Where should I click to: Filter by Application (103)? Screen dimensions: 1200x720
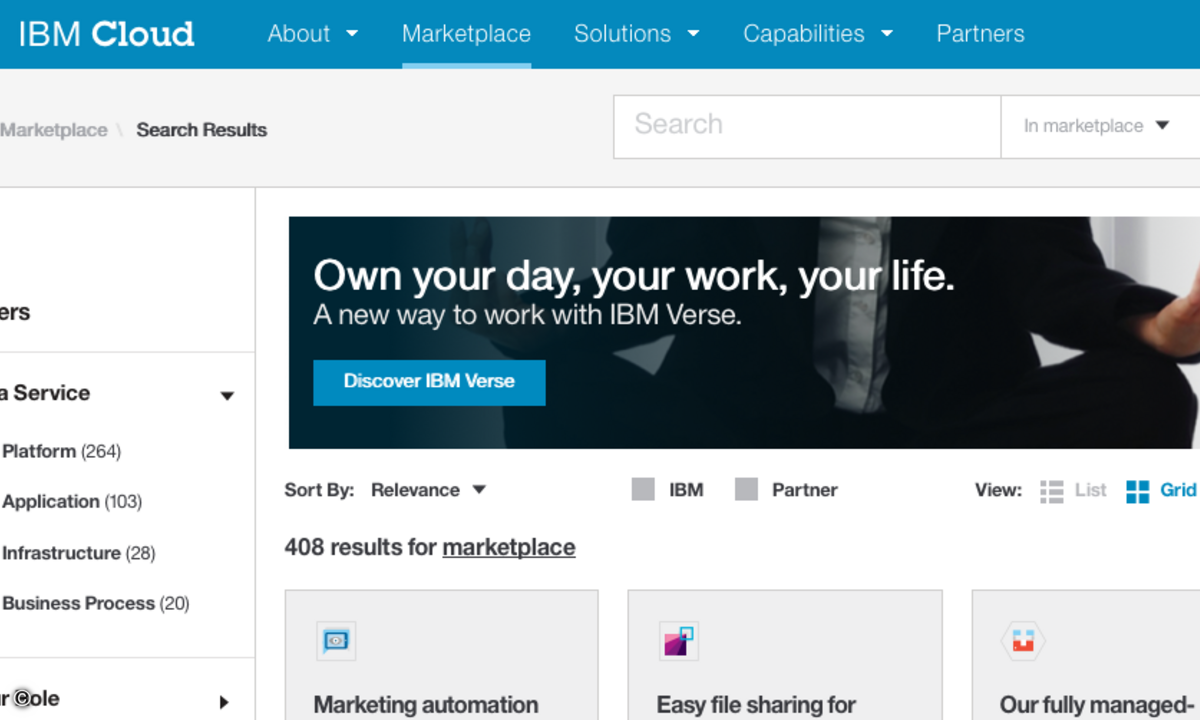point(72,501)
